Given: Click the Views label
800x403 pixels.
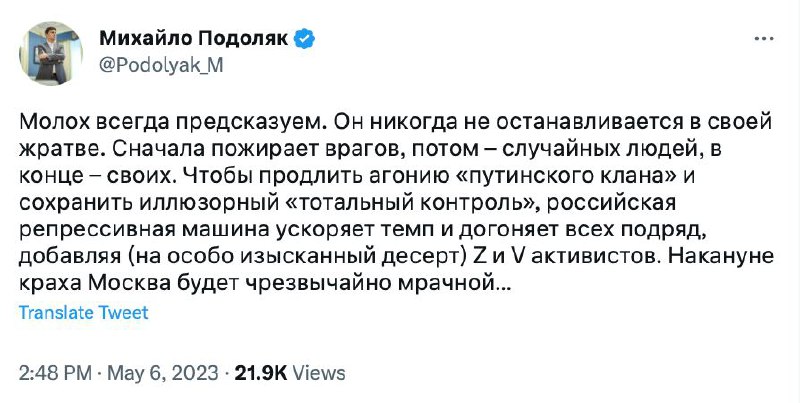Looking at the screenshot, I should [320, 373].
